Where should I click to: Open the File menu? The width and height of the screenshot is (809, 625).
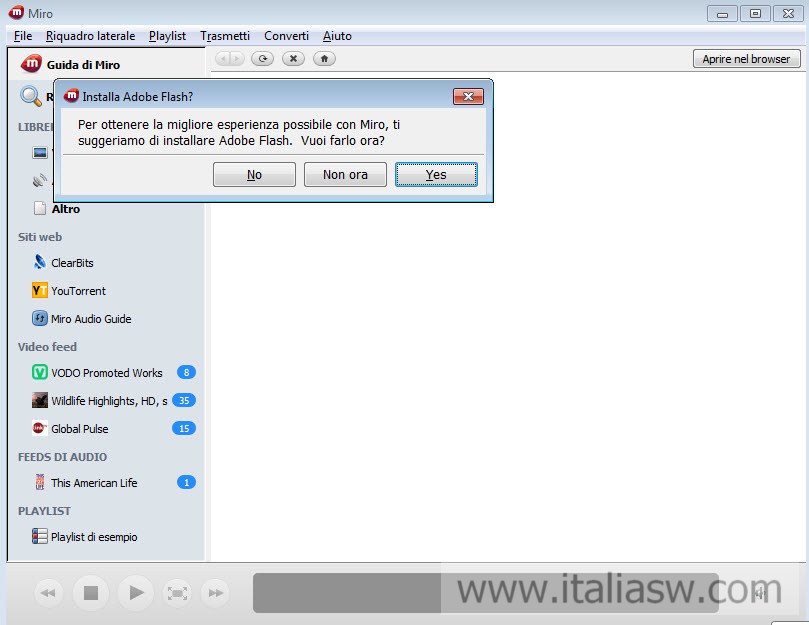pos(23,36)
